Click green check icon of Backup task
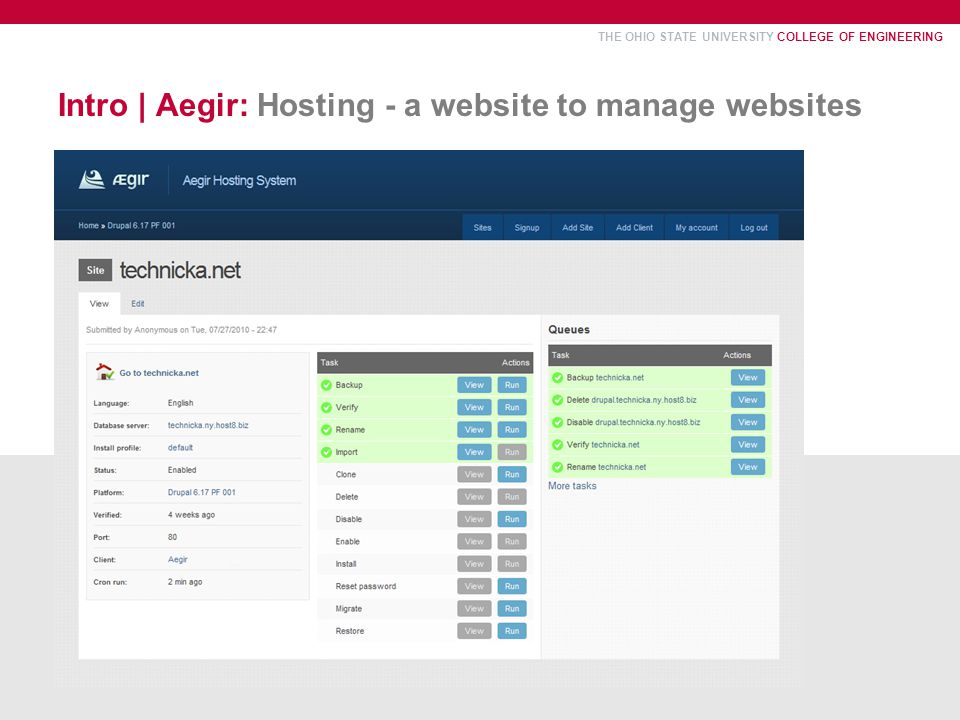Viewport: 960px width, 720px height. click(326, 385)
